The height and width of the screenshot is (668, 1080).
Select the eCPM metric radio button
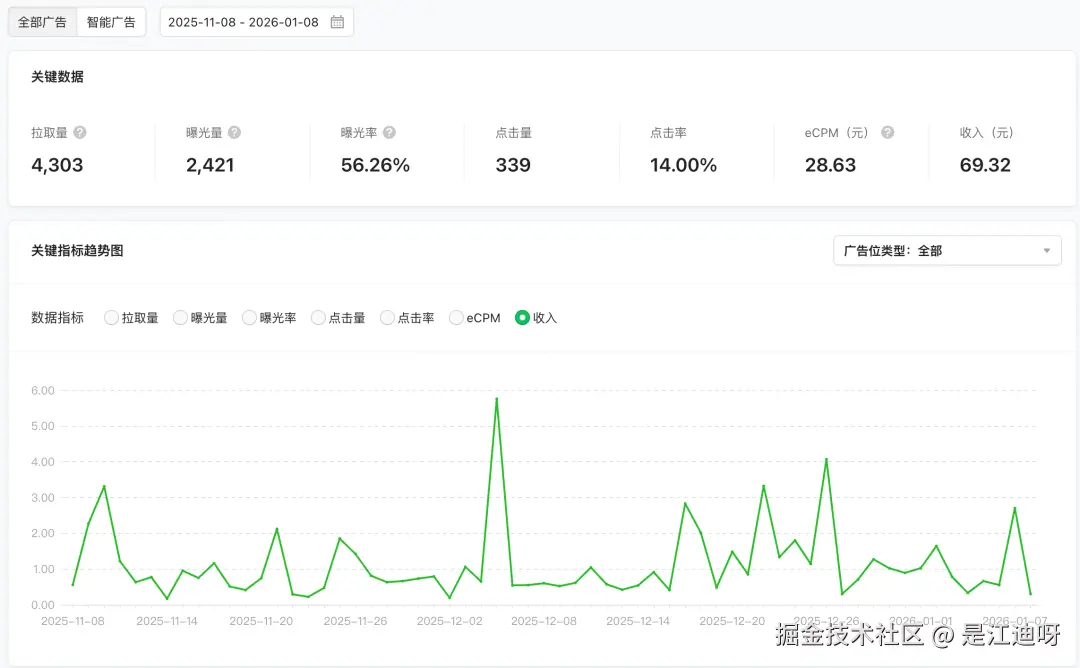click(x=456, y=317)
